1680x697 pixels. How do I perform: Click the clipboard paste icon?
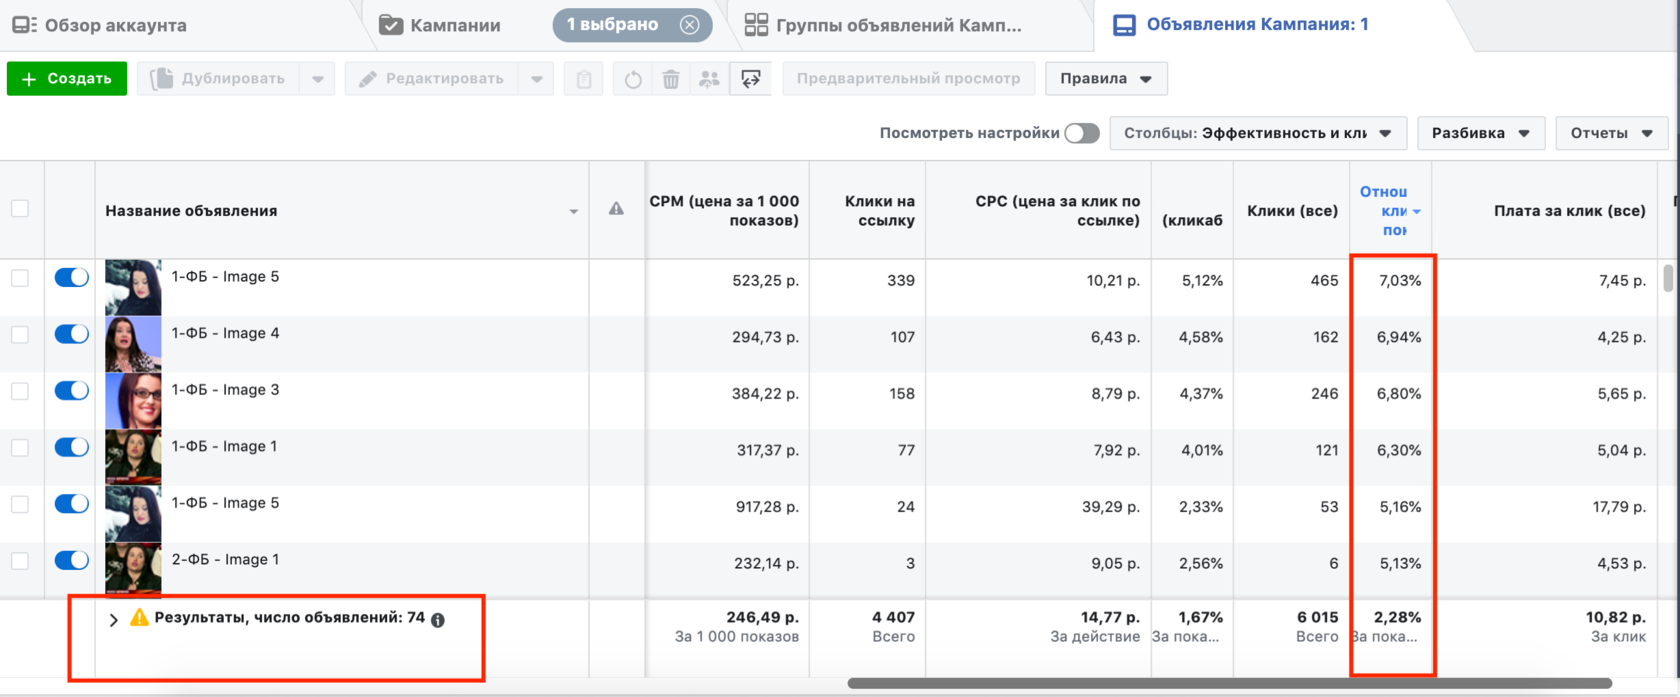tap(584, 79)
